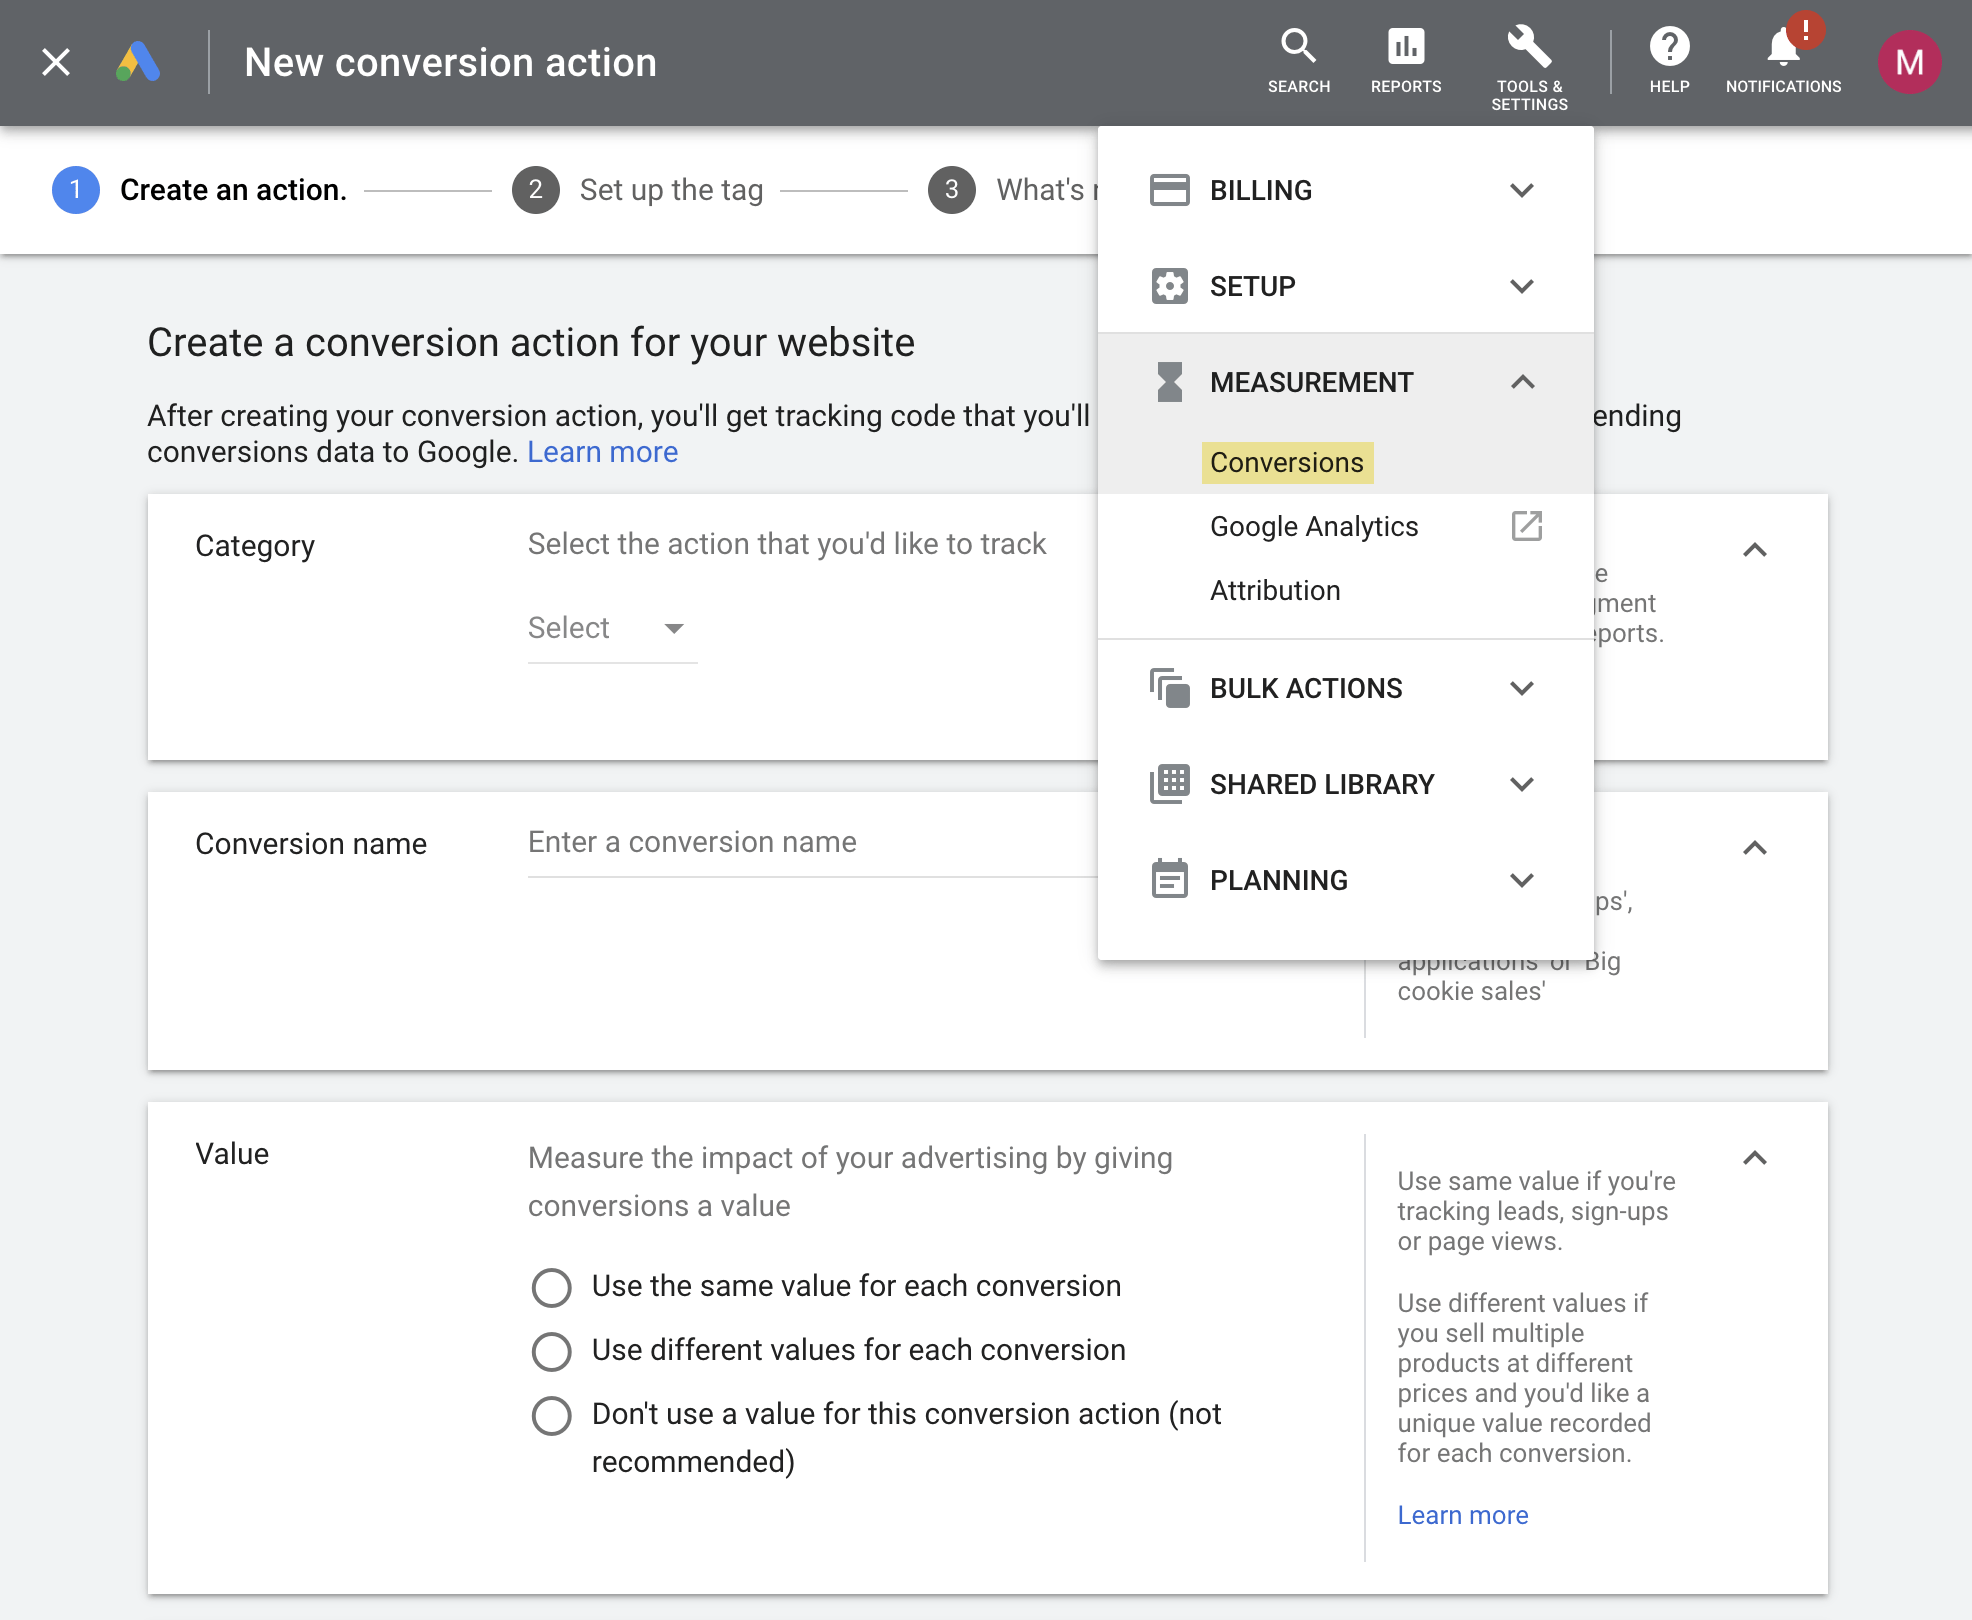Open the Help question mark icon
The height and width of the screenshot is (1620, 1972).
click(1668, 45)
